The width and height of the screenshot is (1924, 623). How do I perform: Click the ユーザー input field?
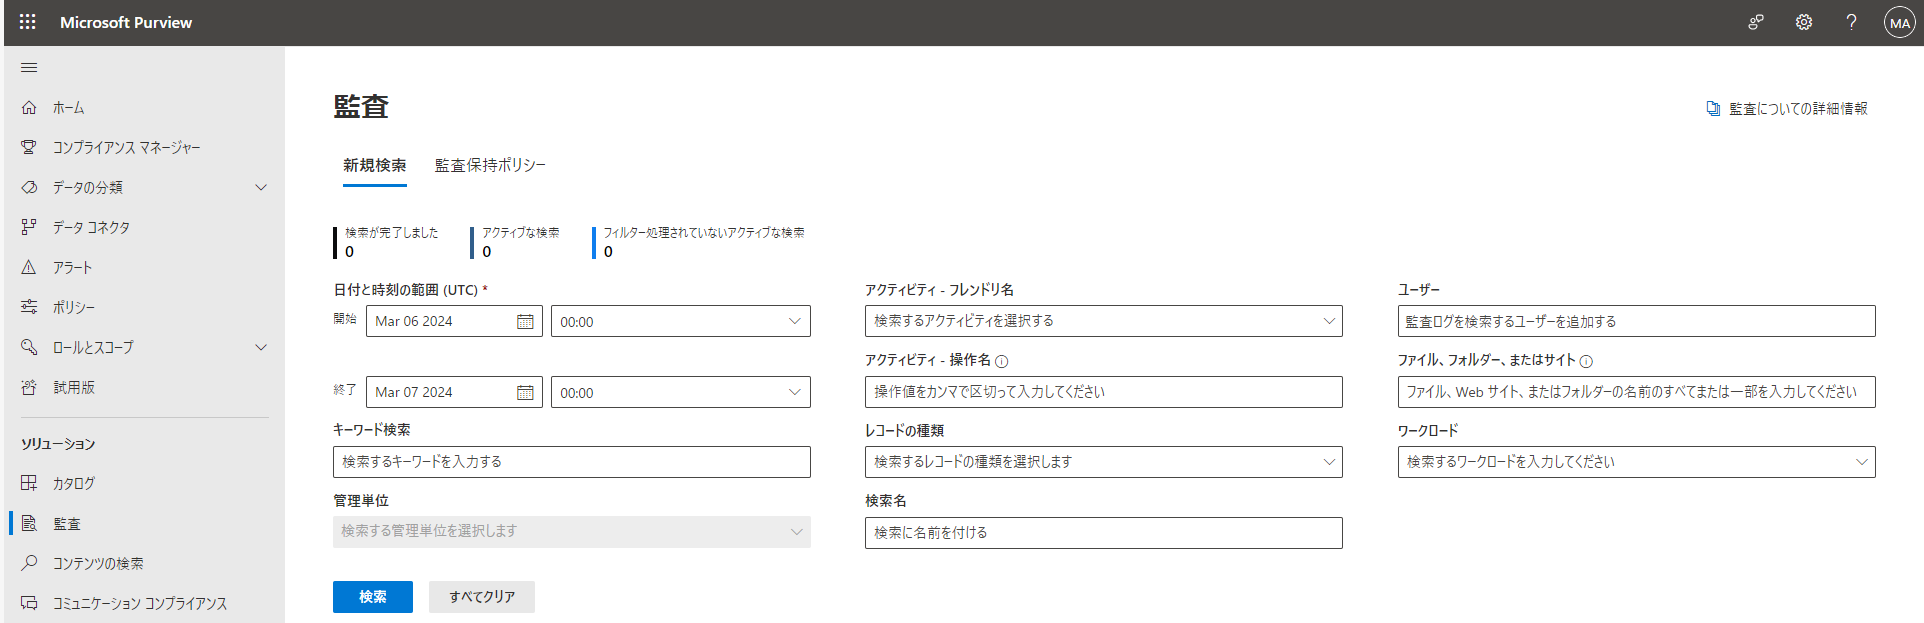pyautogui.click(x=1636, y=321)
